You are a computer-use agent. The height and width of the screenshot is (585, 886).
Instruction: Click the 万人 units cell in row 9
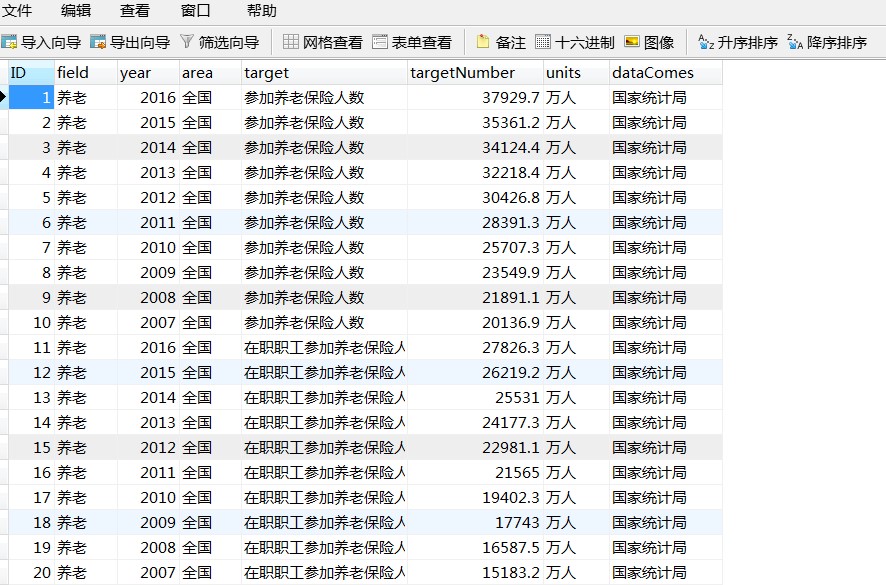click(x=576, y=297)
